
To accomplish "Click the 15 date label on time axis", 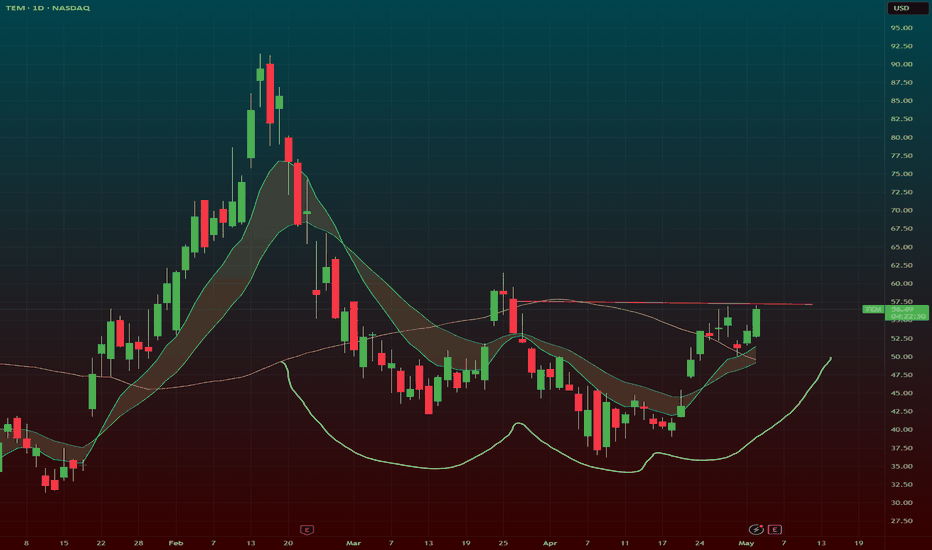I will (x=64, y=543).
